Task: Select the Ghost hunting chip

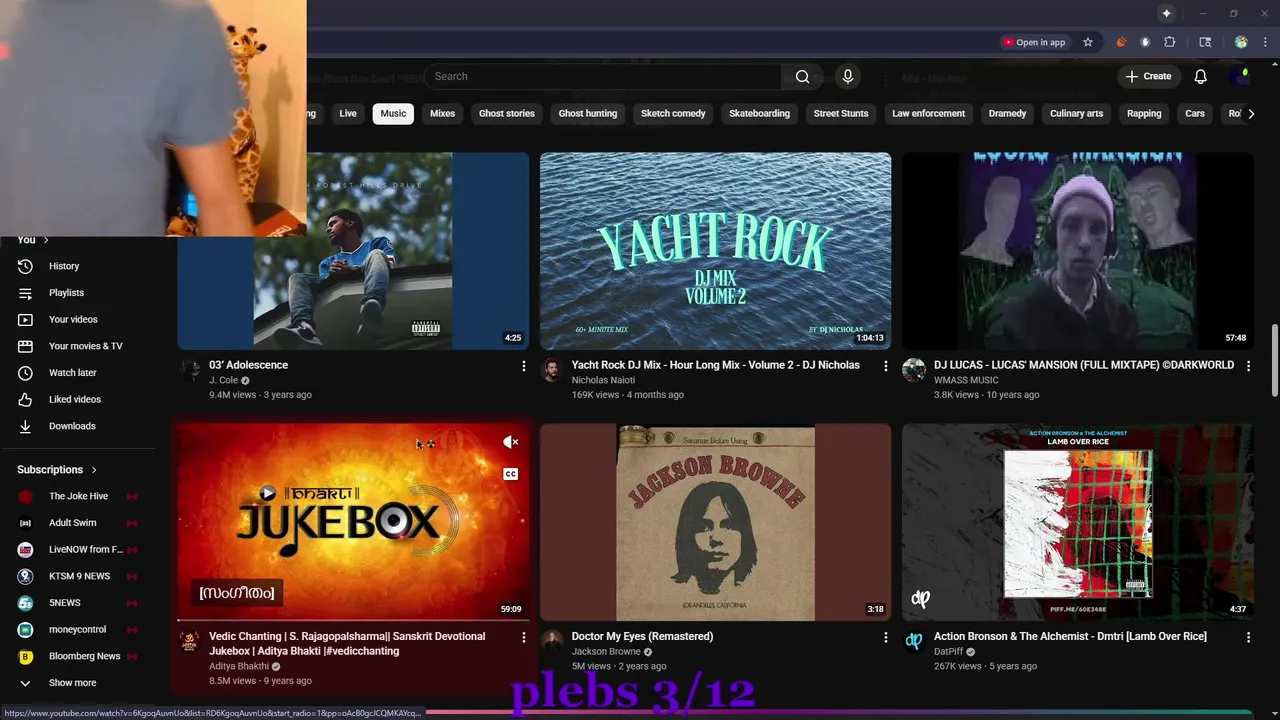Action: tap(587, 114)
